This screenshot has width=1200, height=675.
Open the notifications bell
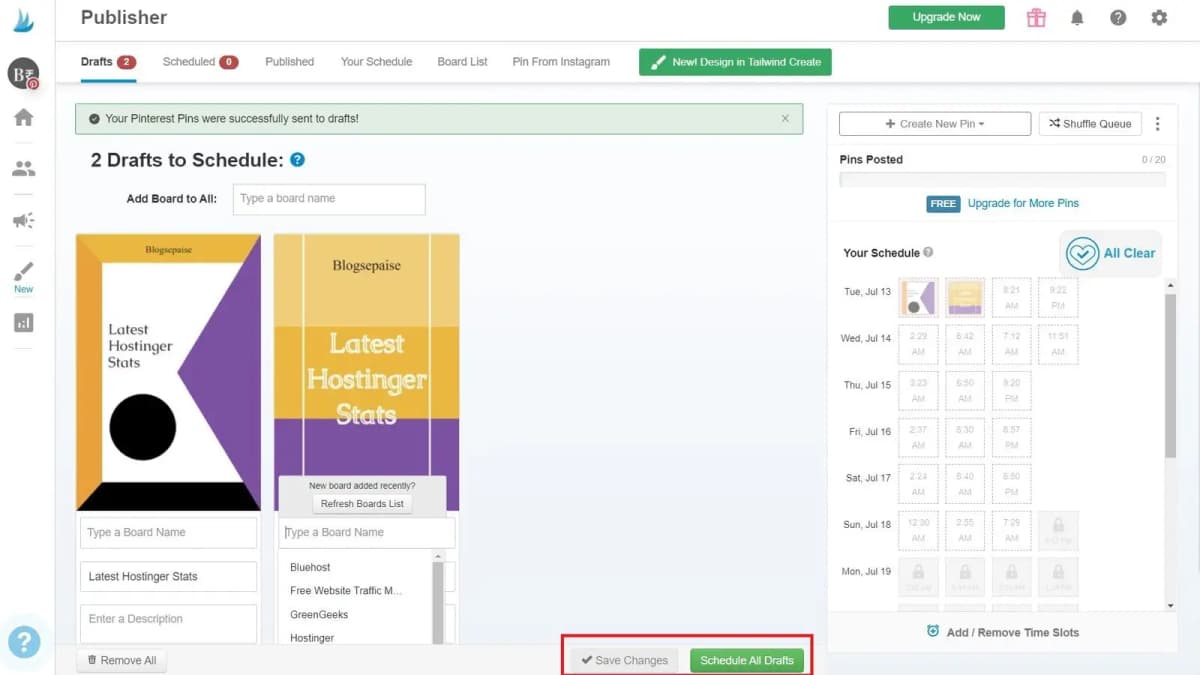pos(1077,18)
